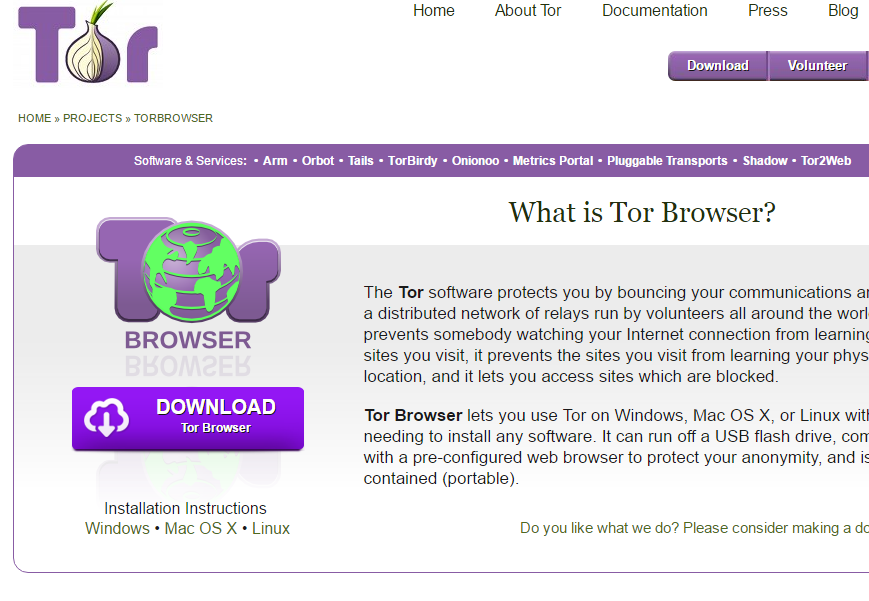Click the 'Software & Services:' label
Screen dimensions: 869x601
pos(190,161)
